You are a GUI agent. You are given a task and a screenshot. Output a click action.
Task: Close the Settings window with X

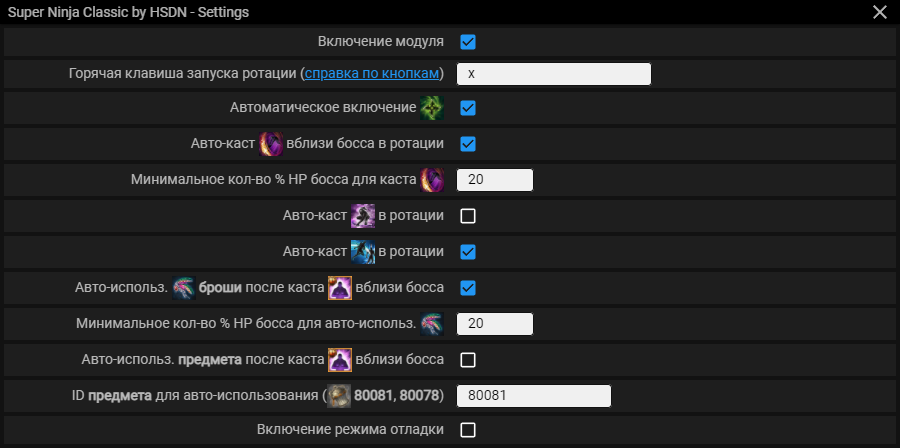[879, 12]
